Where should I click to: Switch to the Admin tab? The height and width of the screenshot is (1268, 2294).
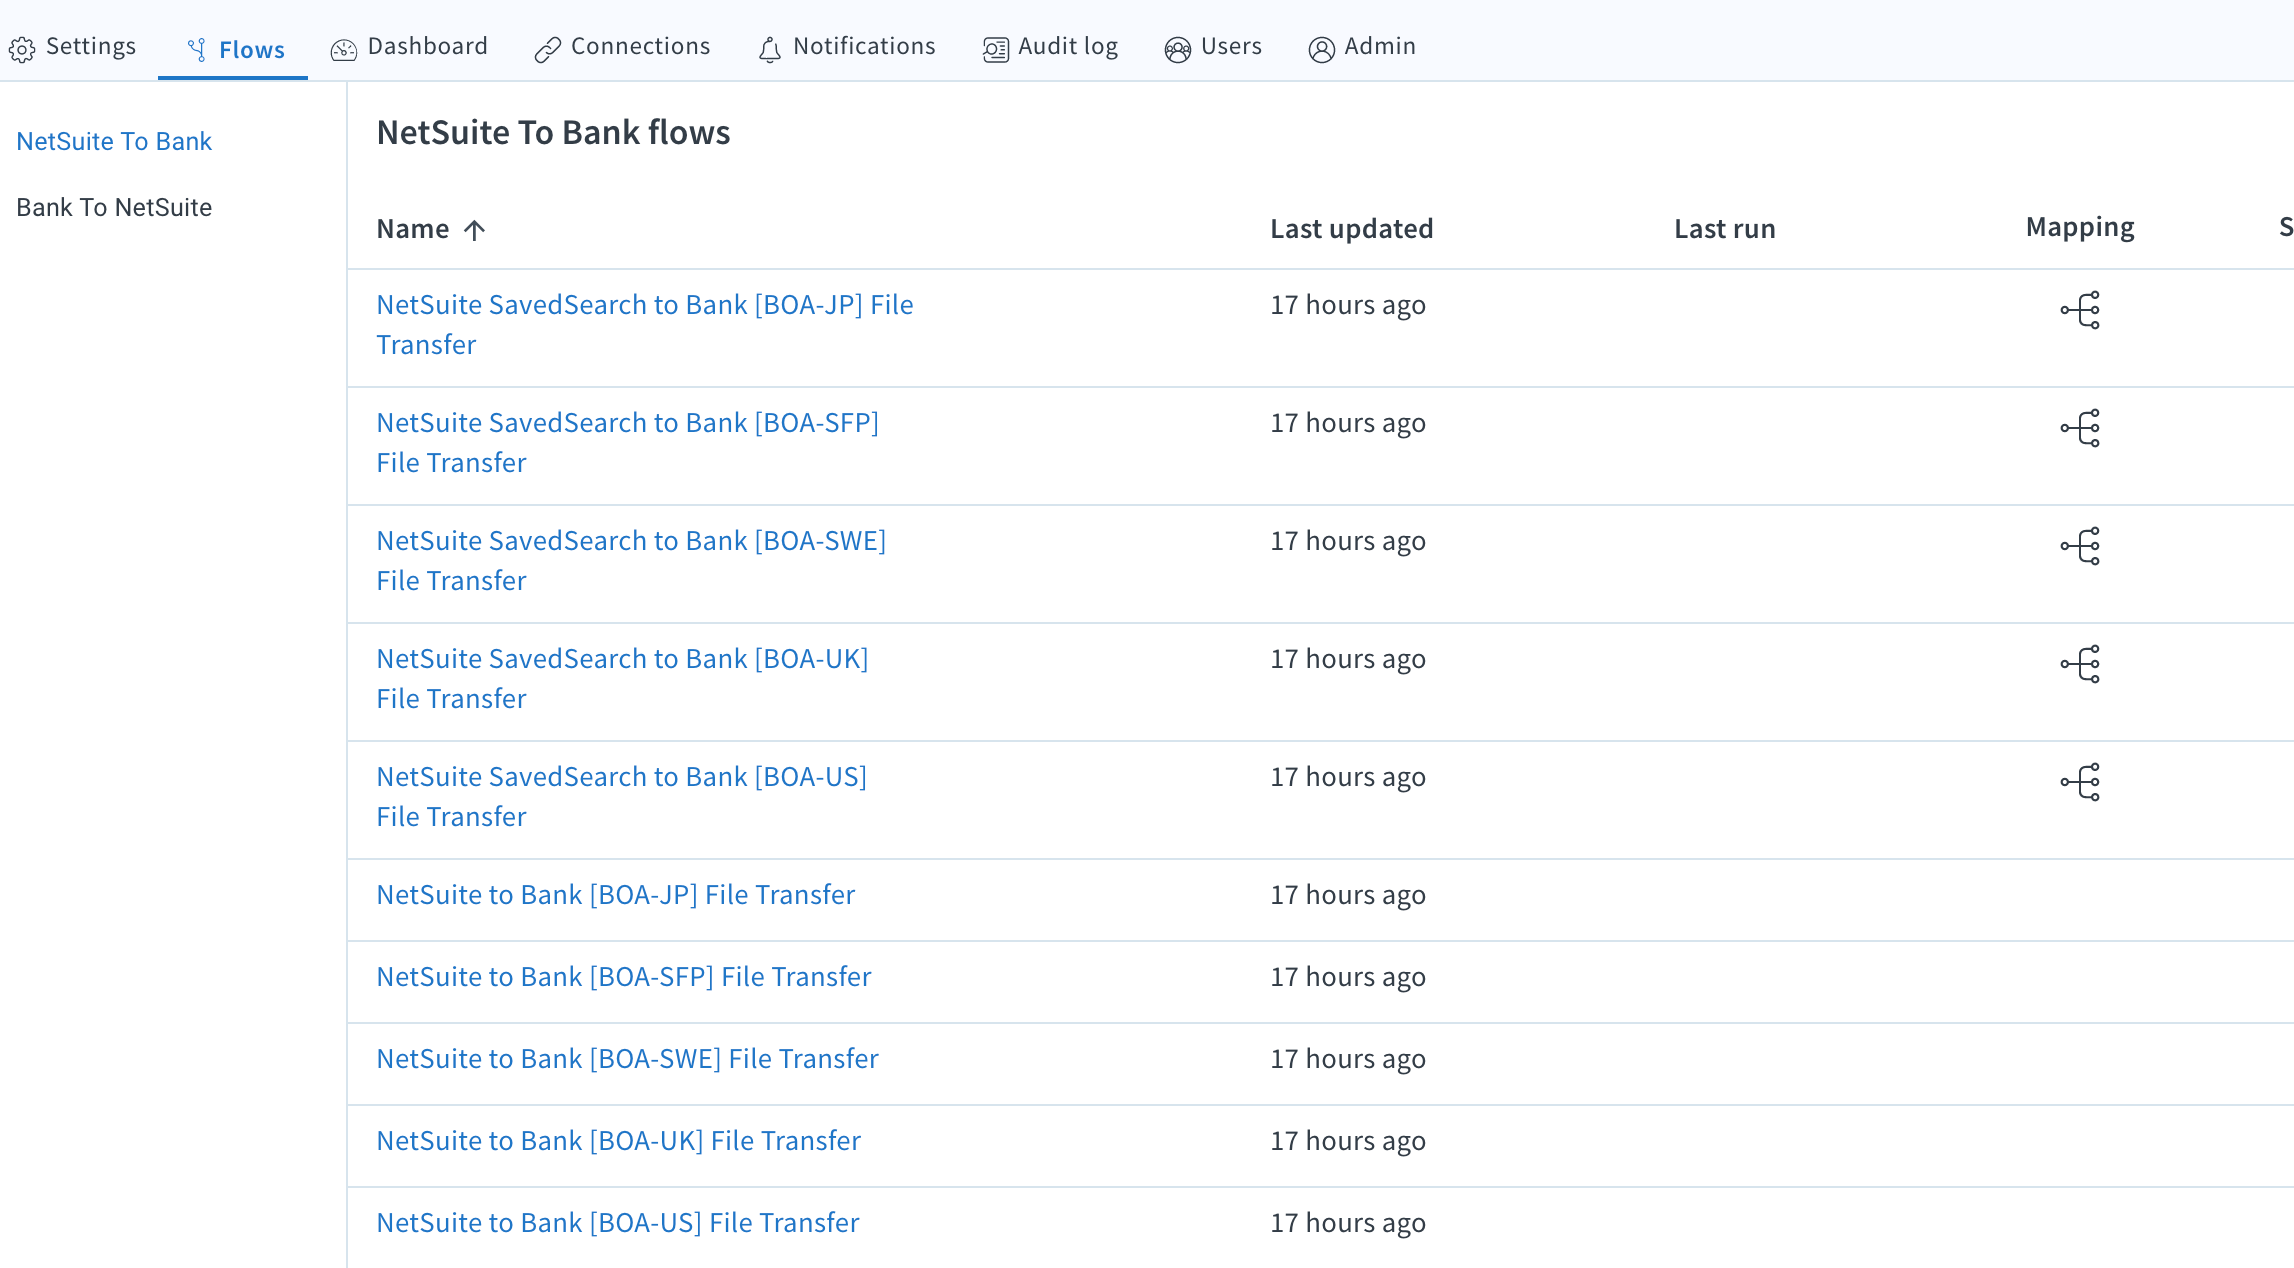tap(1362, 47)
